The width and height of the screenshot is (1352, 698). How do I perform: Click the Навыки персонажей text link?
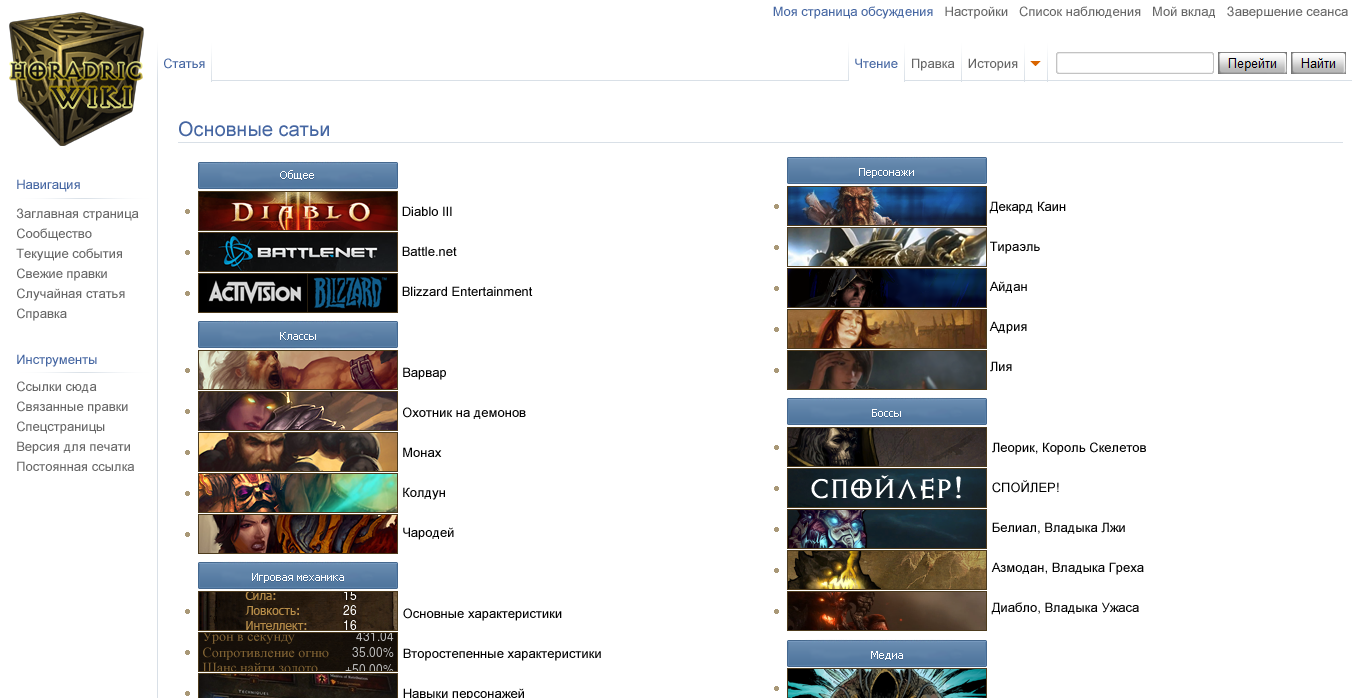pos(464,693)
